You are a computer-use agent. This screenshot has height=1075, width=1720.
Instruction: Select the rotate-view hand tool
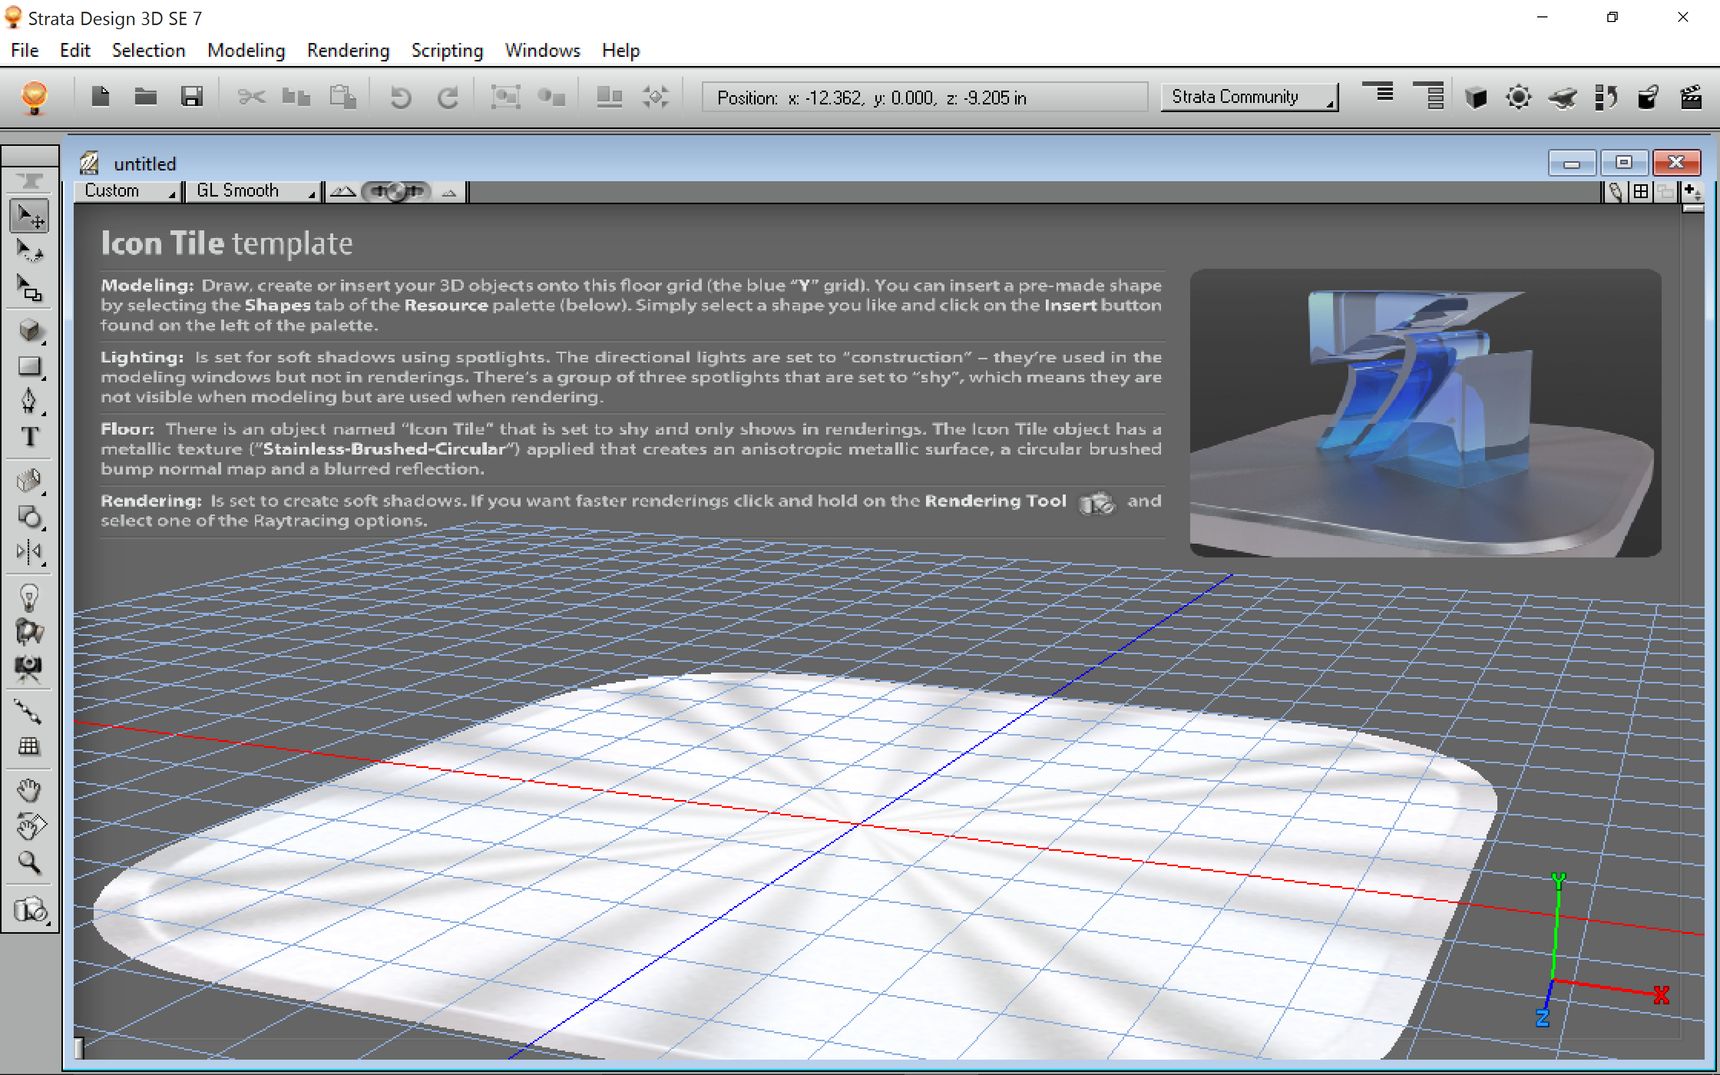[x=30, y=827]
